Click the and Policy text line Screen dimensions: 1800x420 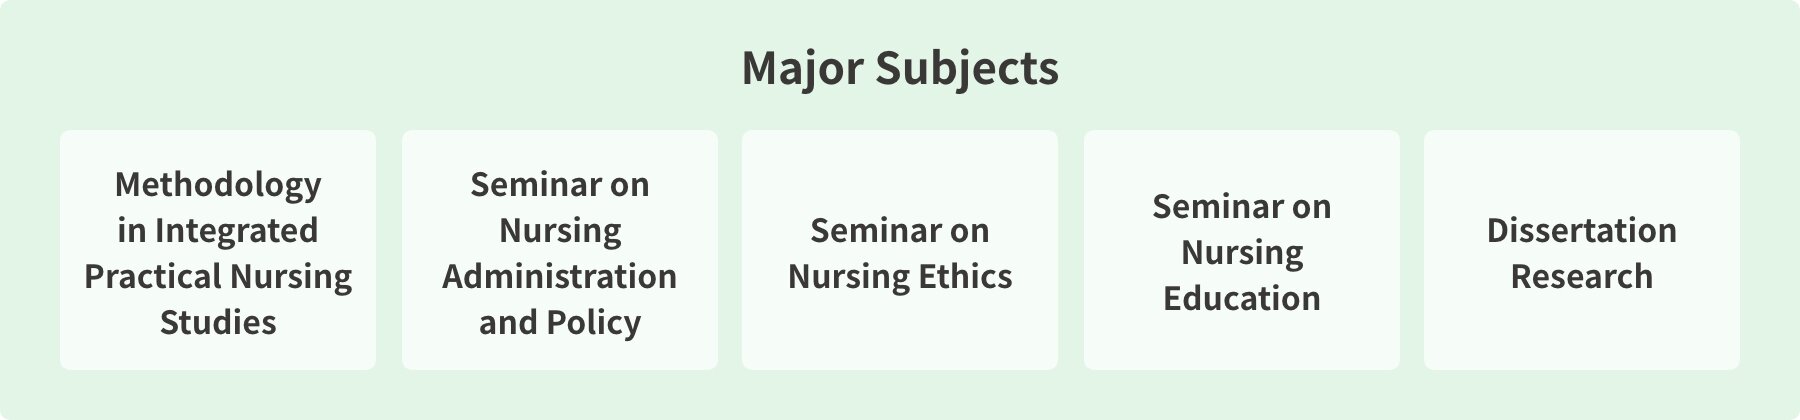click(x=560, y=323)
